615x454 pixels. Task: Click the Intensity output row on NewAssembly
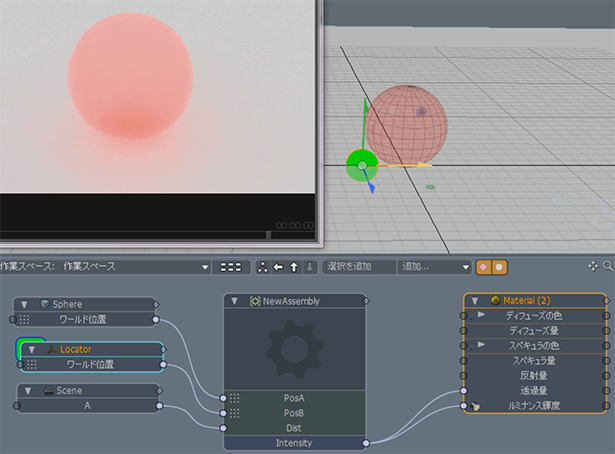point(292,442)
